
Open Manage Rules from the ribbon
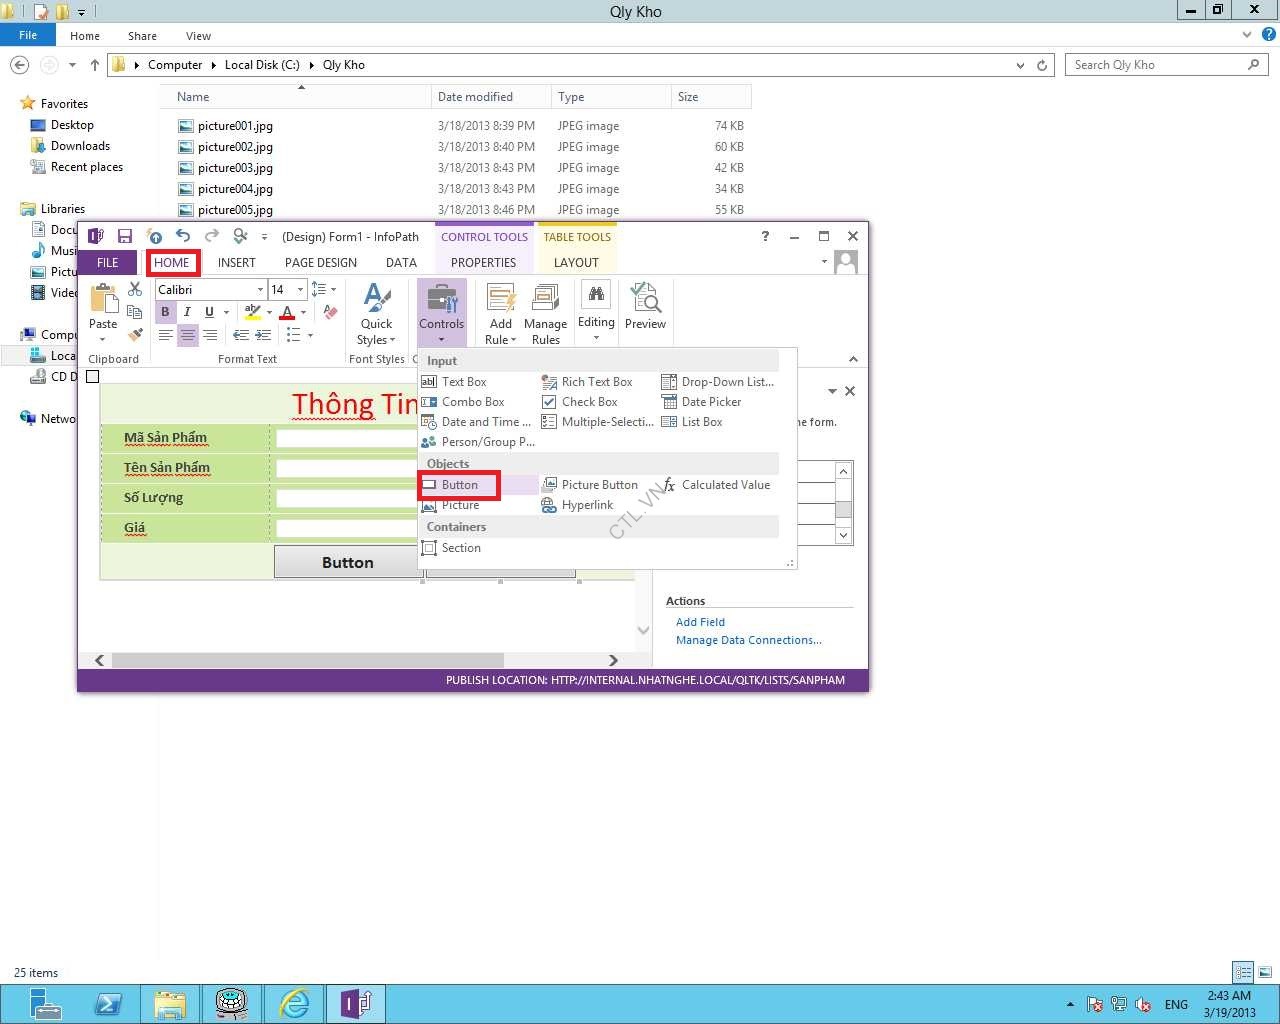click(x=545, y=315)
